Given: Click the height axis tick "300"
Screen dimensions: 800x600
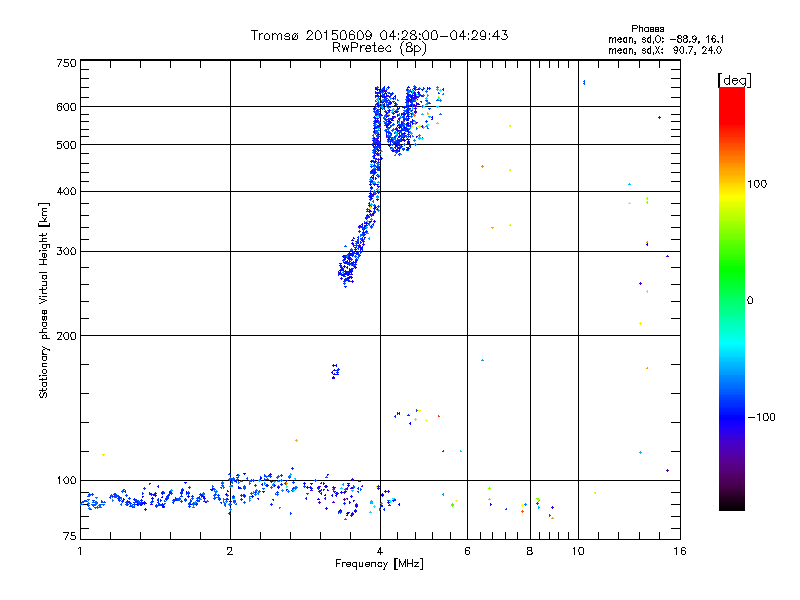Looking at the screenshot, I should (x=66, y=252).
